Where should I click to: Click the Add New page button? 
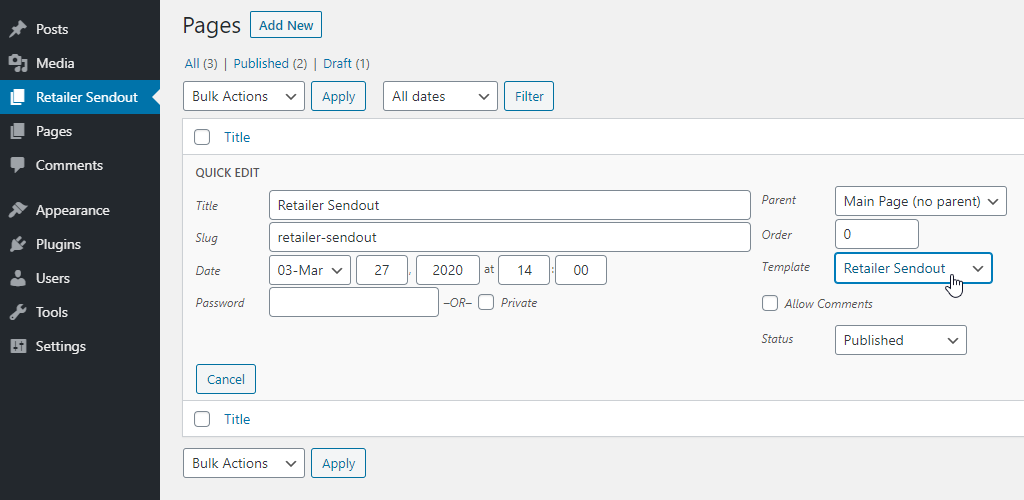pos(286,25)
